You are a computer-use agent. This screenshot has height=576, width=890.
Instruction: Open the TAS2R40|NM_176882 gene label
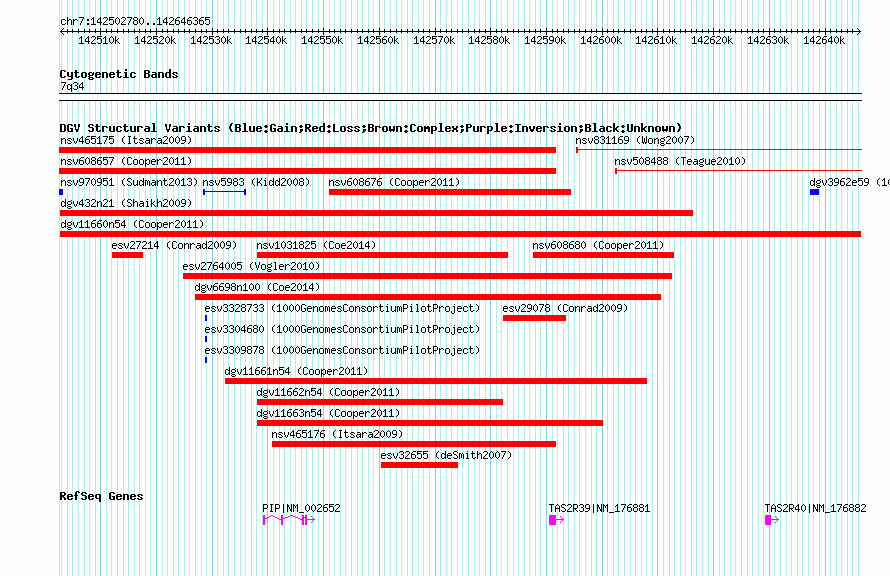[x=816, y=508]
